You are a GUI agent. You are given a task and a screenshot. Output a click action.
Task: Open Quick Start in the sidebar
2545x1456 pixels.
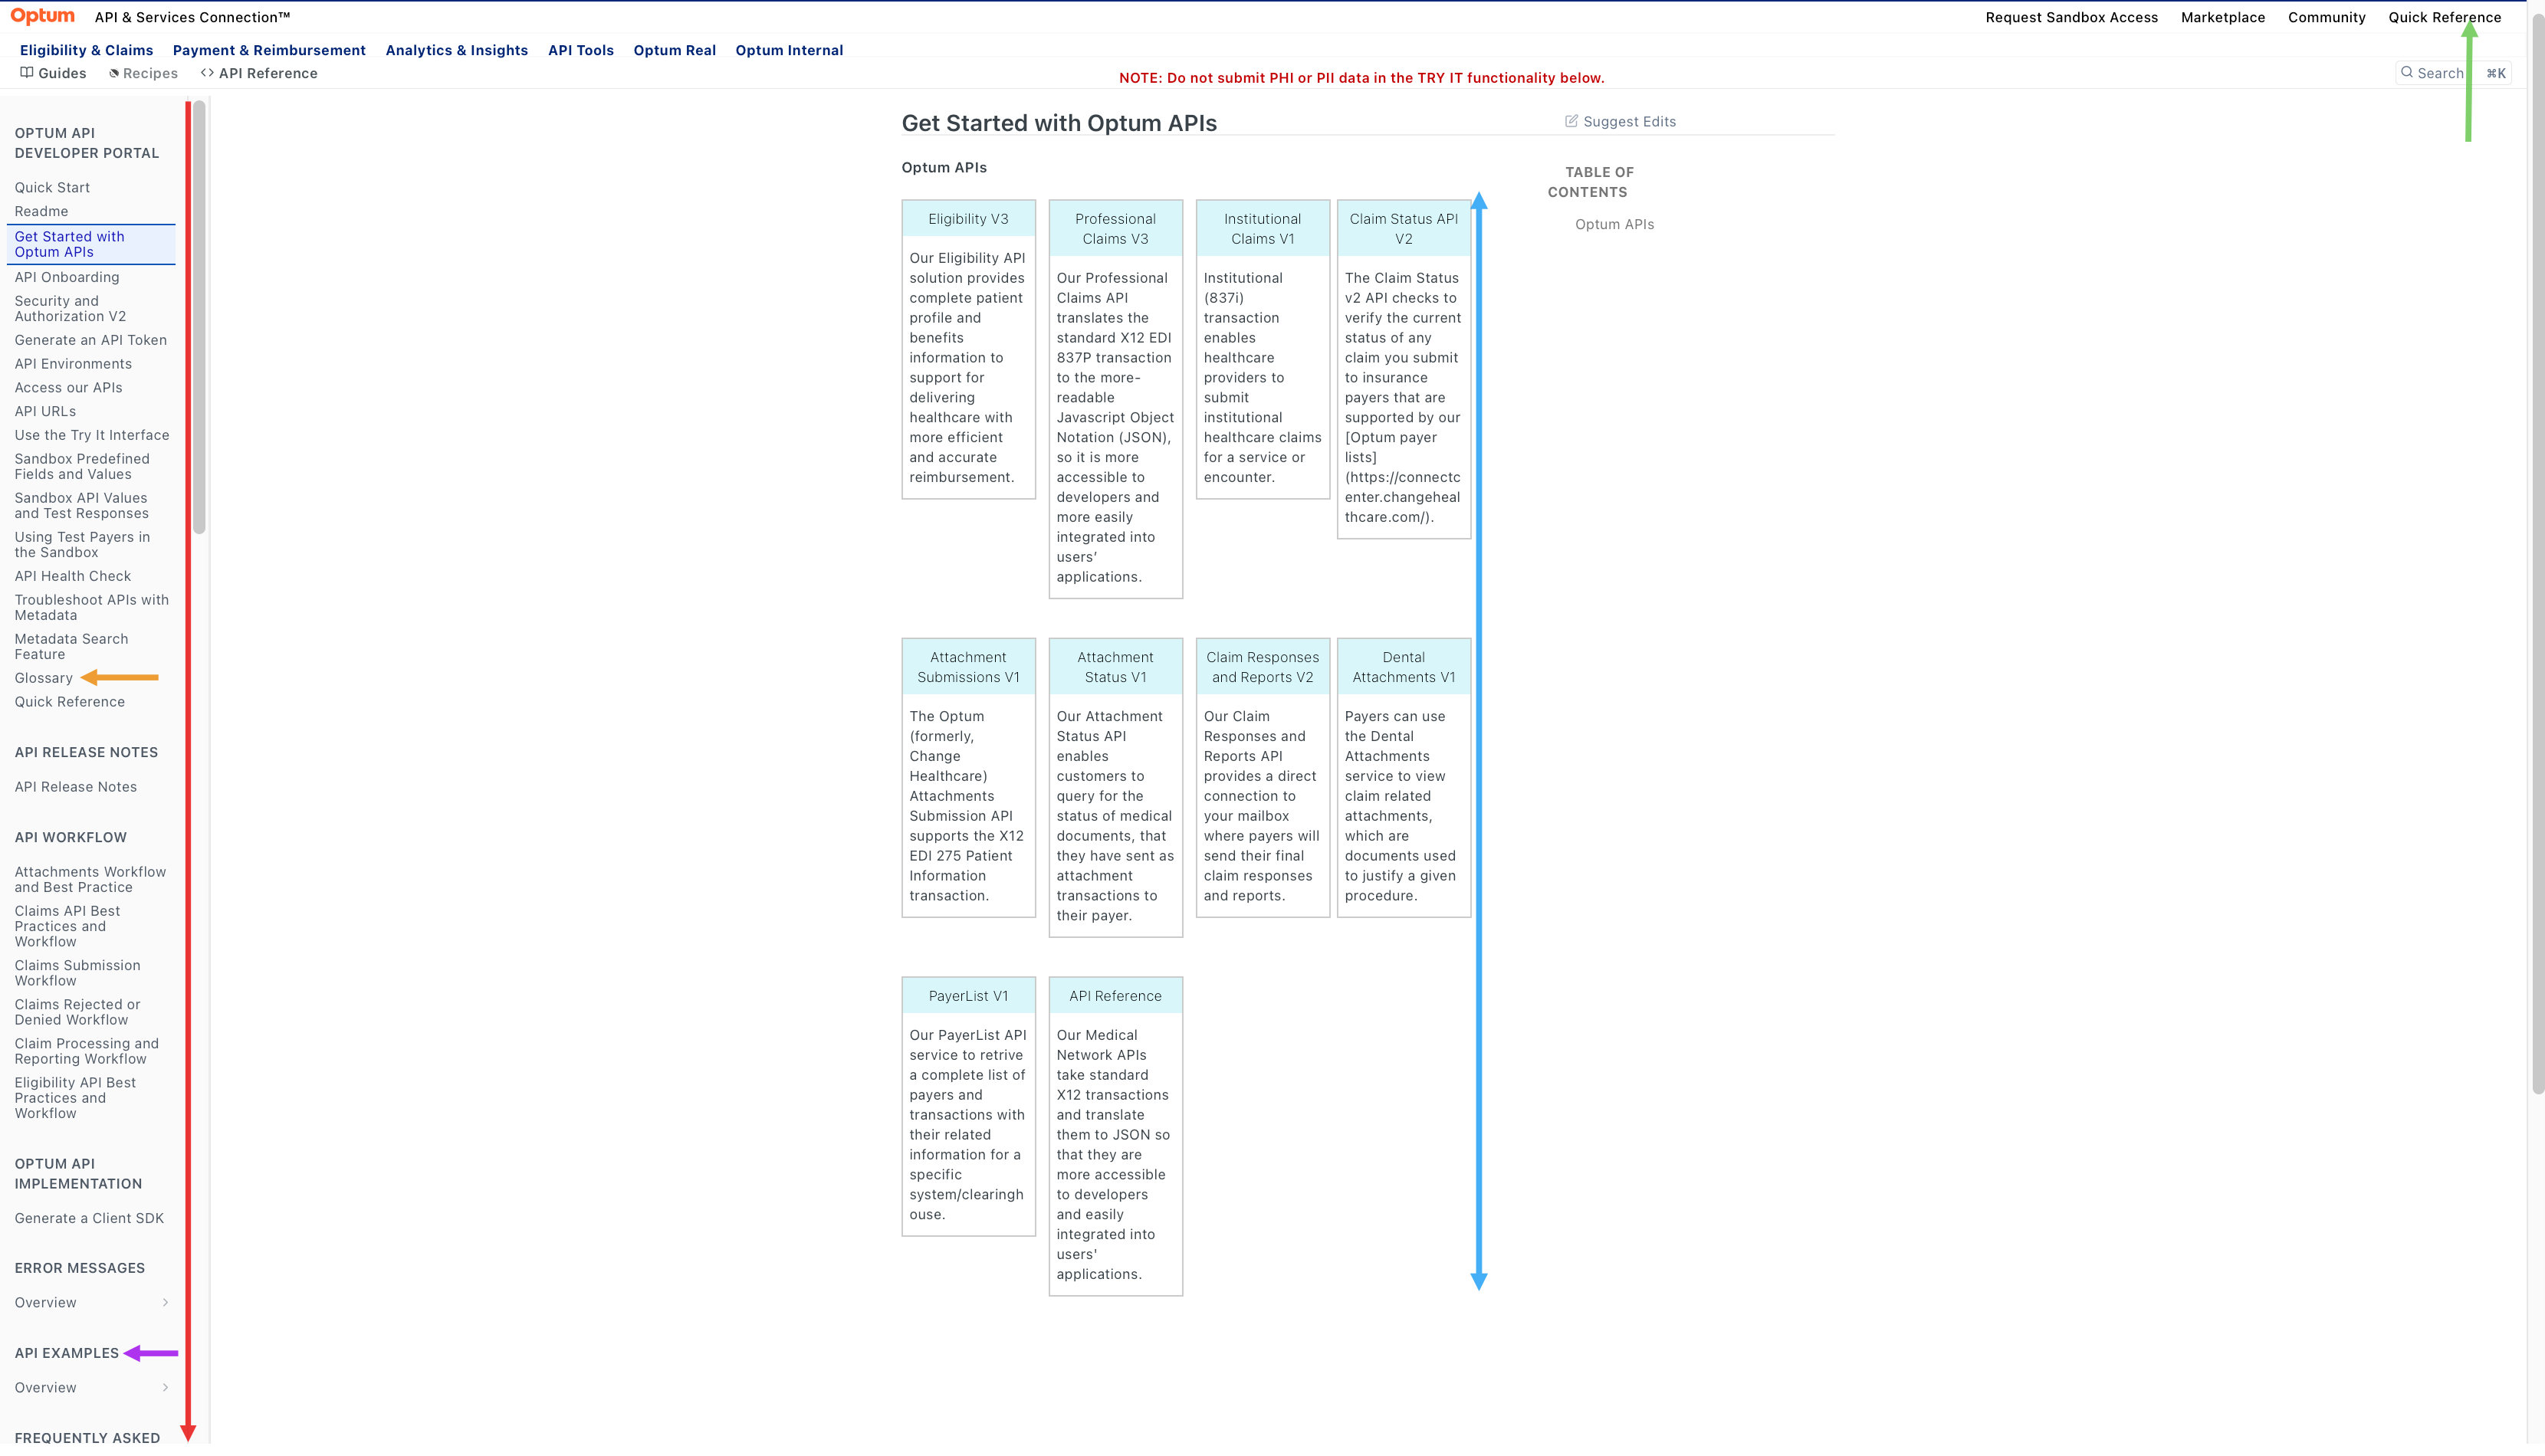[x=52, y=187]
